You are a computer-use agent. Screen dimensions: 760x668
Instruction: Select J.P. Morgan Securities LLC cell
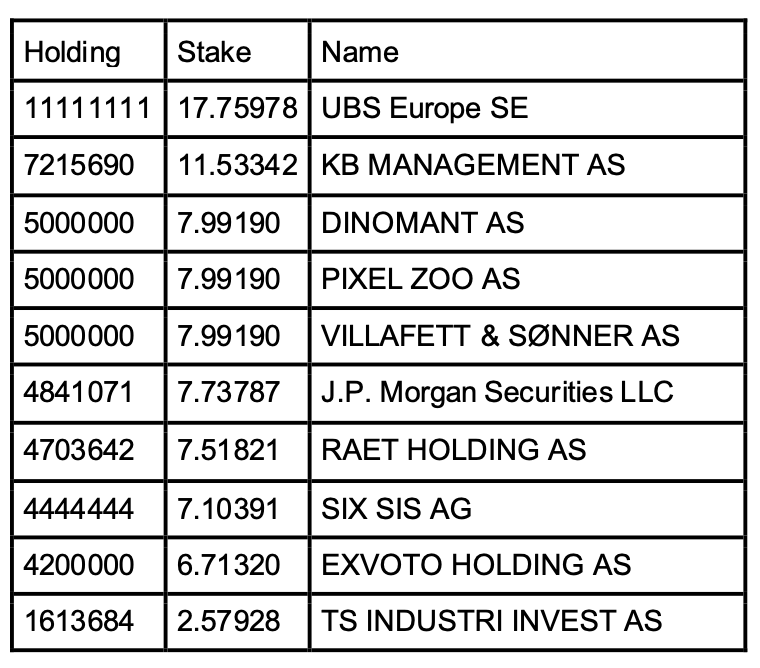click(x=527, y=393)
